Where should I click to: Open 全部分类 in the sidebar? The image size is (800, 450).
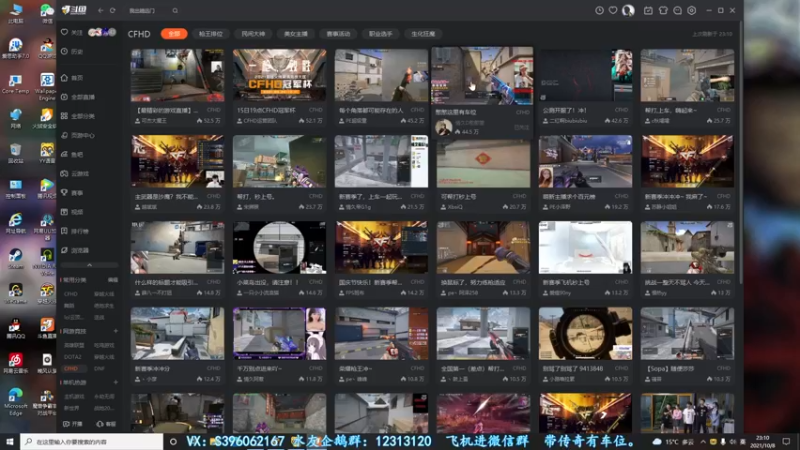78,116
